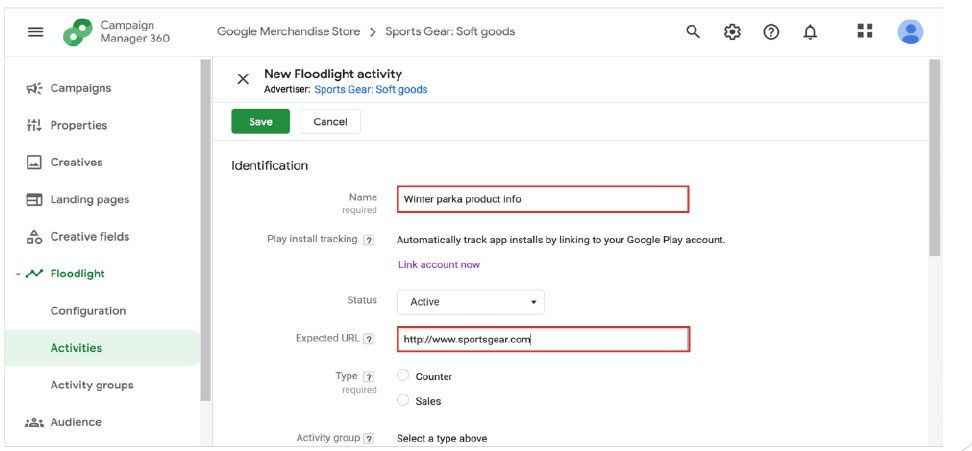
Task: Open Properties in the sidebar
Action: (79, 125)
